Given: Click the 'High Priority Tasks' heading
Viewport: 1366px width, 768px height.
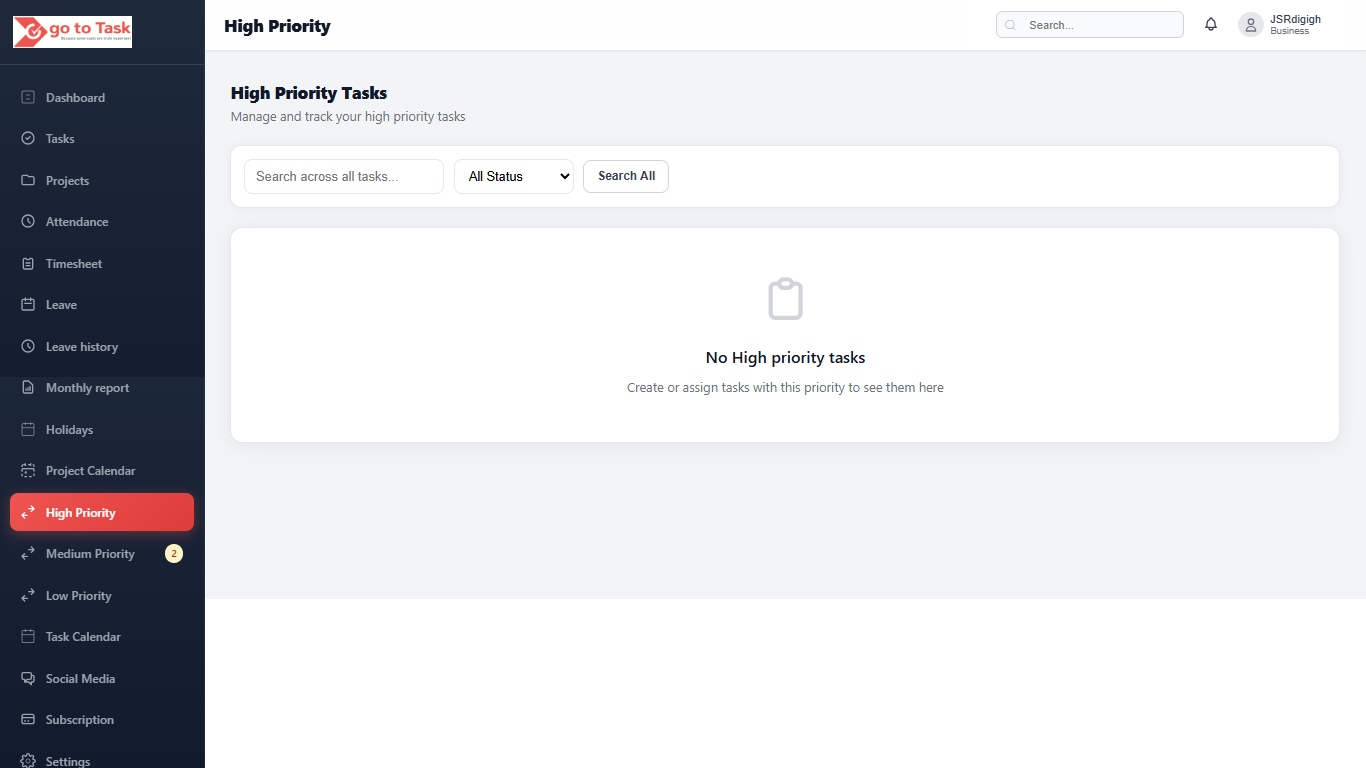Looking at the screenshot, I should [309, 93].
